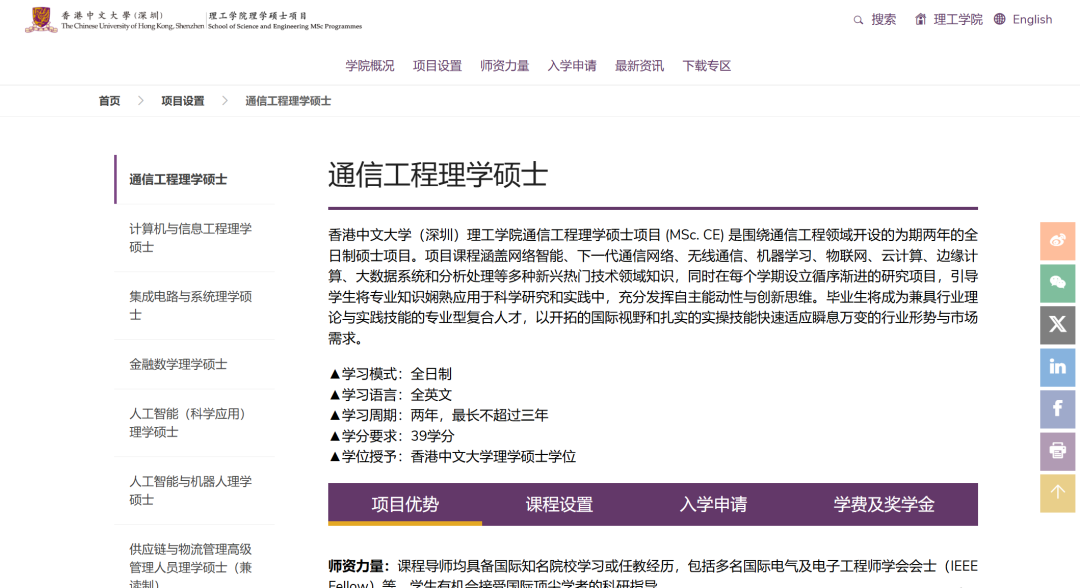Open search with magnifier icon
Viewport: 1080px width, 588px height.
click(x=858, y=19)
